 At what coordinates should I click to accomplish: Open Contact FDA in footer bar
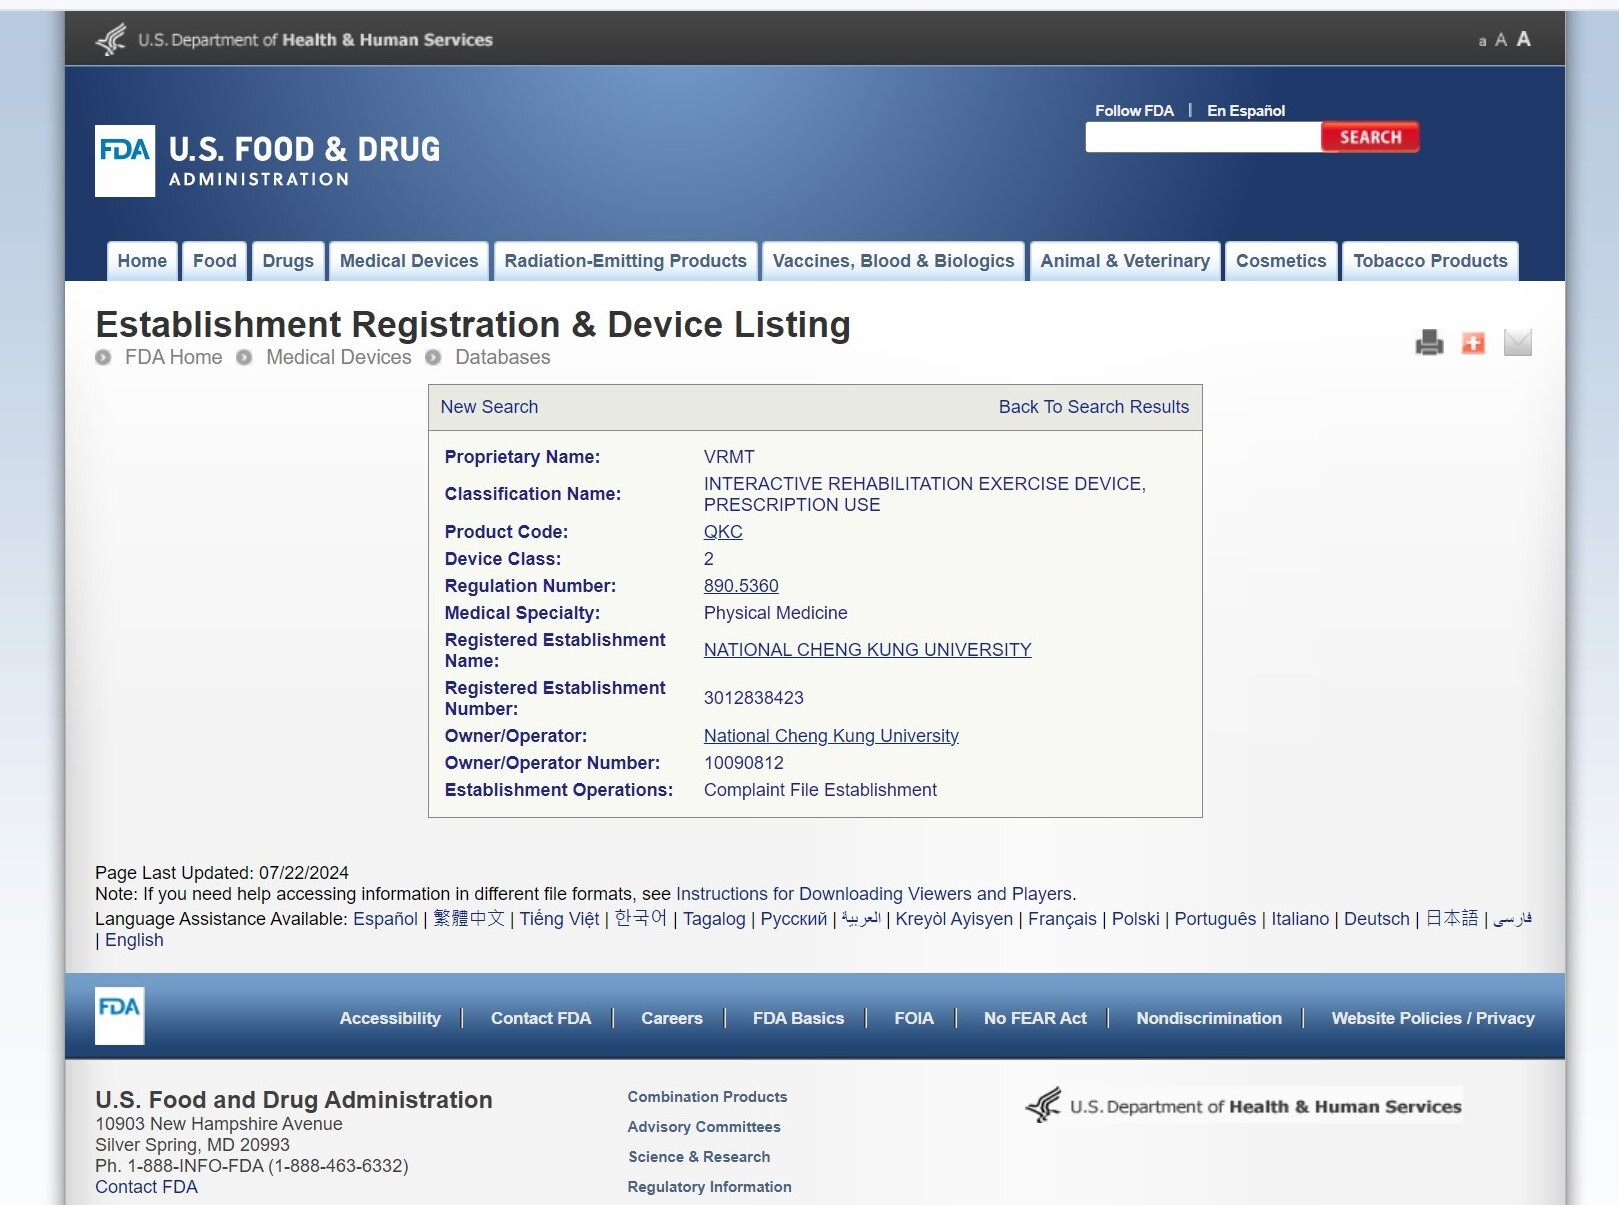click(x=541, y=1018)
